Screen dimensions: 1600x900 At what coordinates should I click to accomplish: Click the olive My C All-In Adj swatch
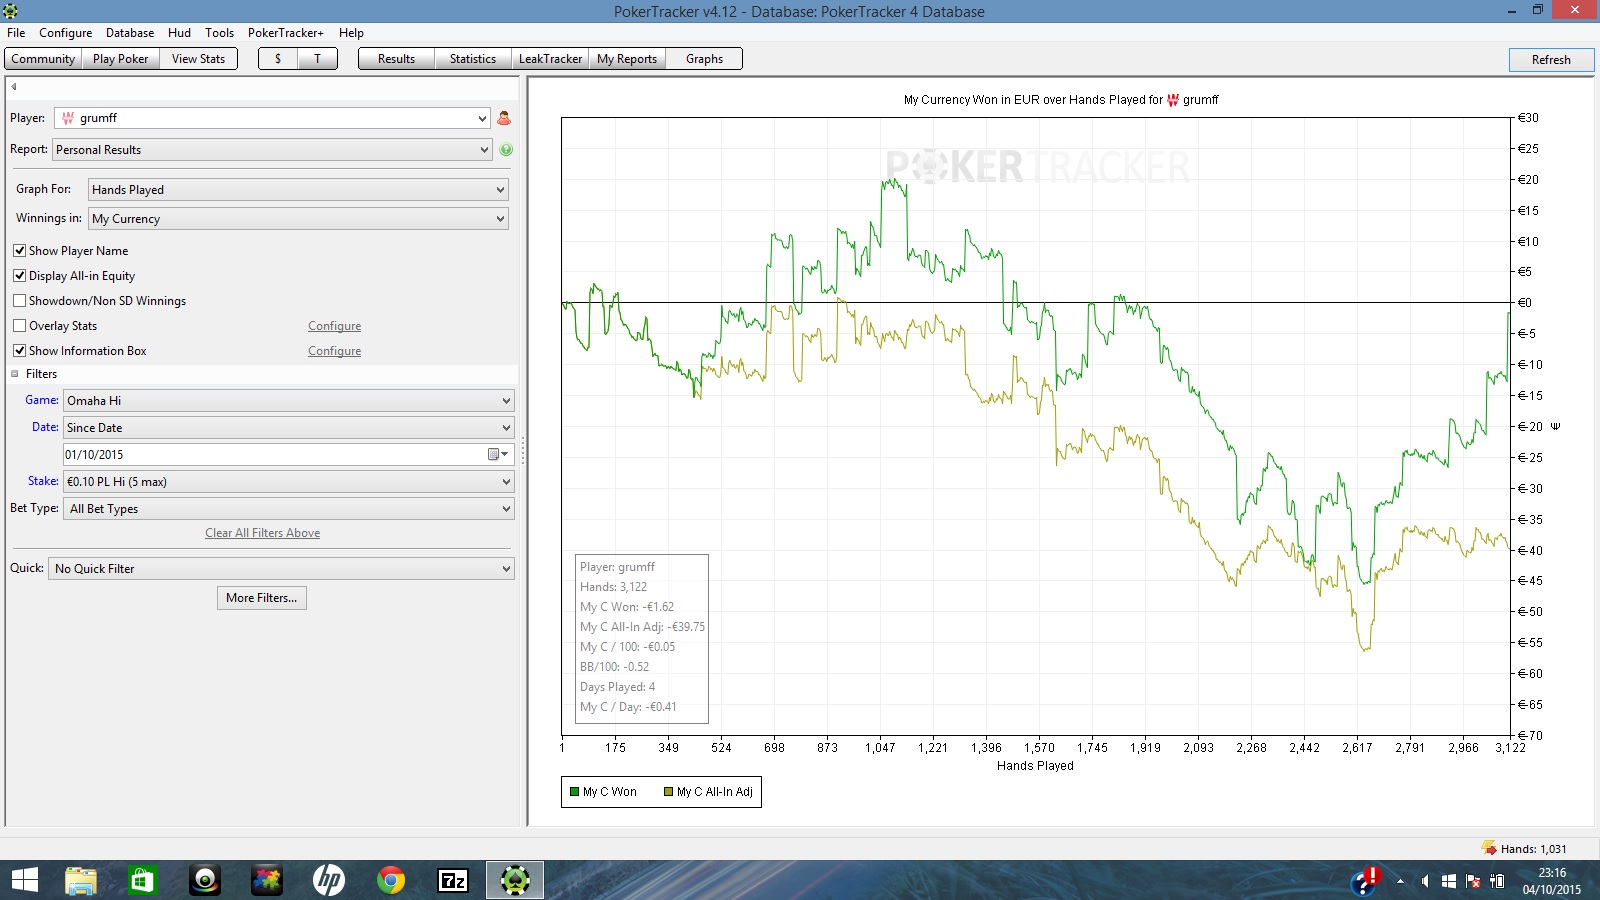tap(669, 792)
